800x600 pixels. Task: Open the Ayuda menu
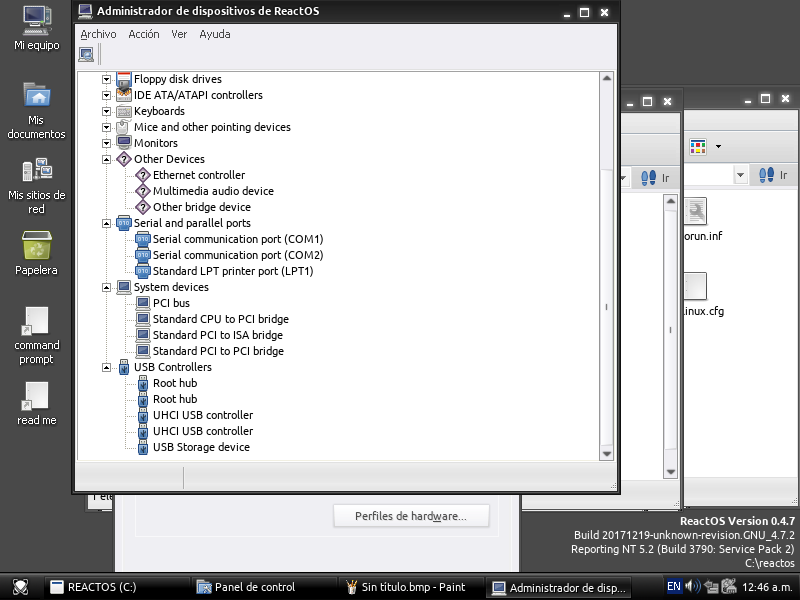pos(215,34)
